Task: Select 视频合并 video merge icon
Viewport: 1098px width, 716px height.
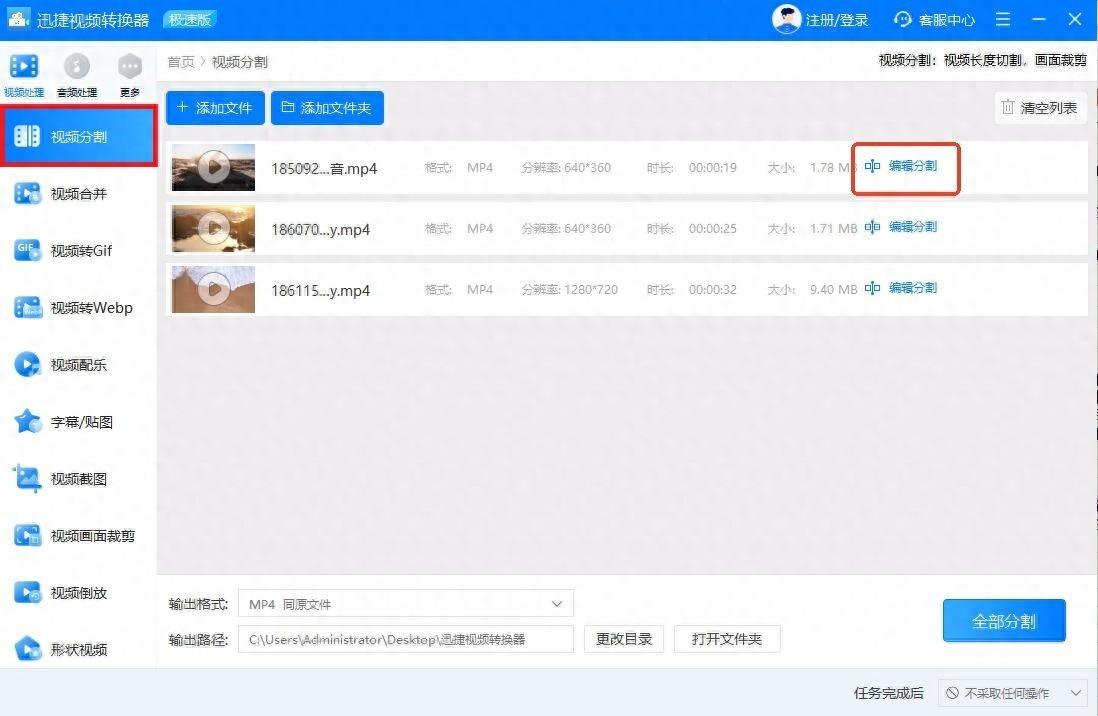Action: [28, 194]
